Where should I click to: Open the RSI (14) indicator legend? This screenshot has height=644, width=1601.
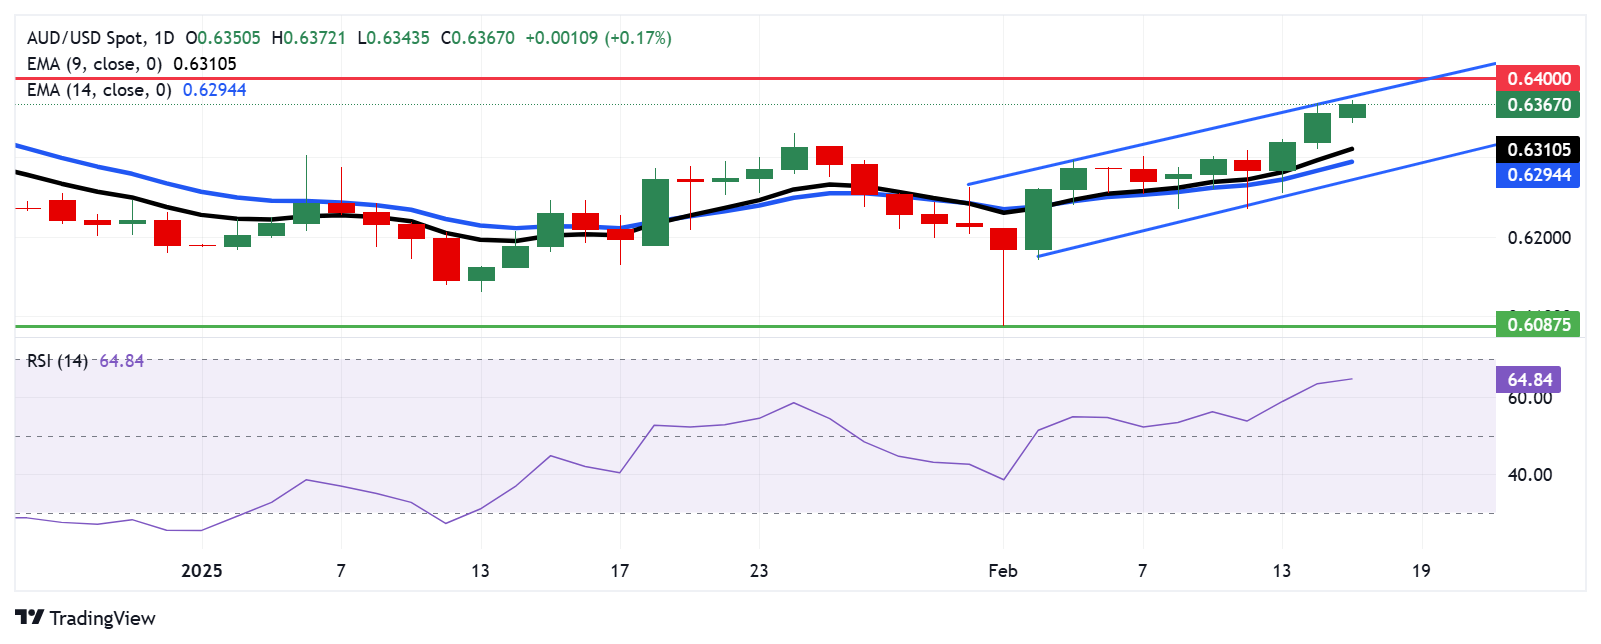point(57,361)
